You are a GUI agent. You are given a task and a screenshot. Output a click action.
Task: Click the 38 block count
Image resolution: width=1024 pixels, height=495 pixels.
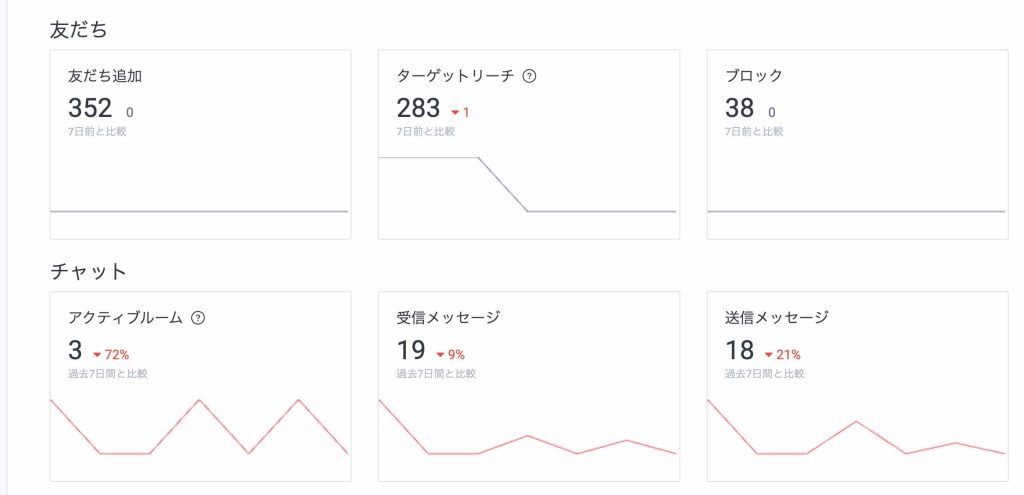coord(739,108)
